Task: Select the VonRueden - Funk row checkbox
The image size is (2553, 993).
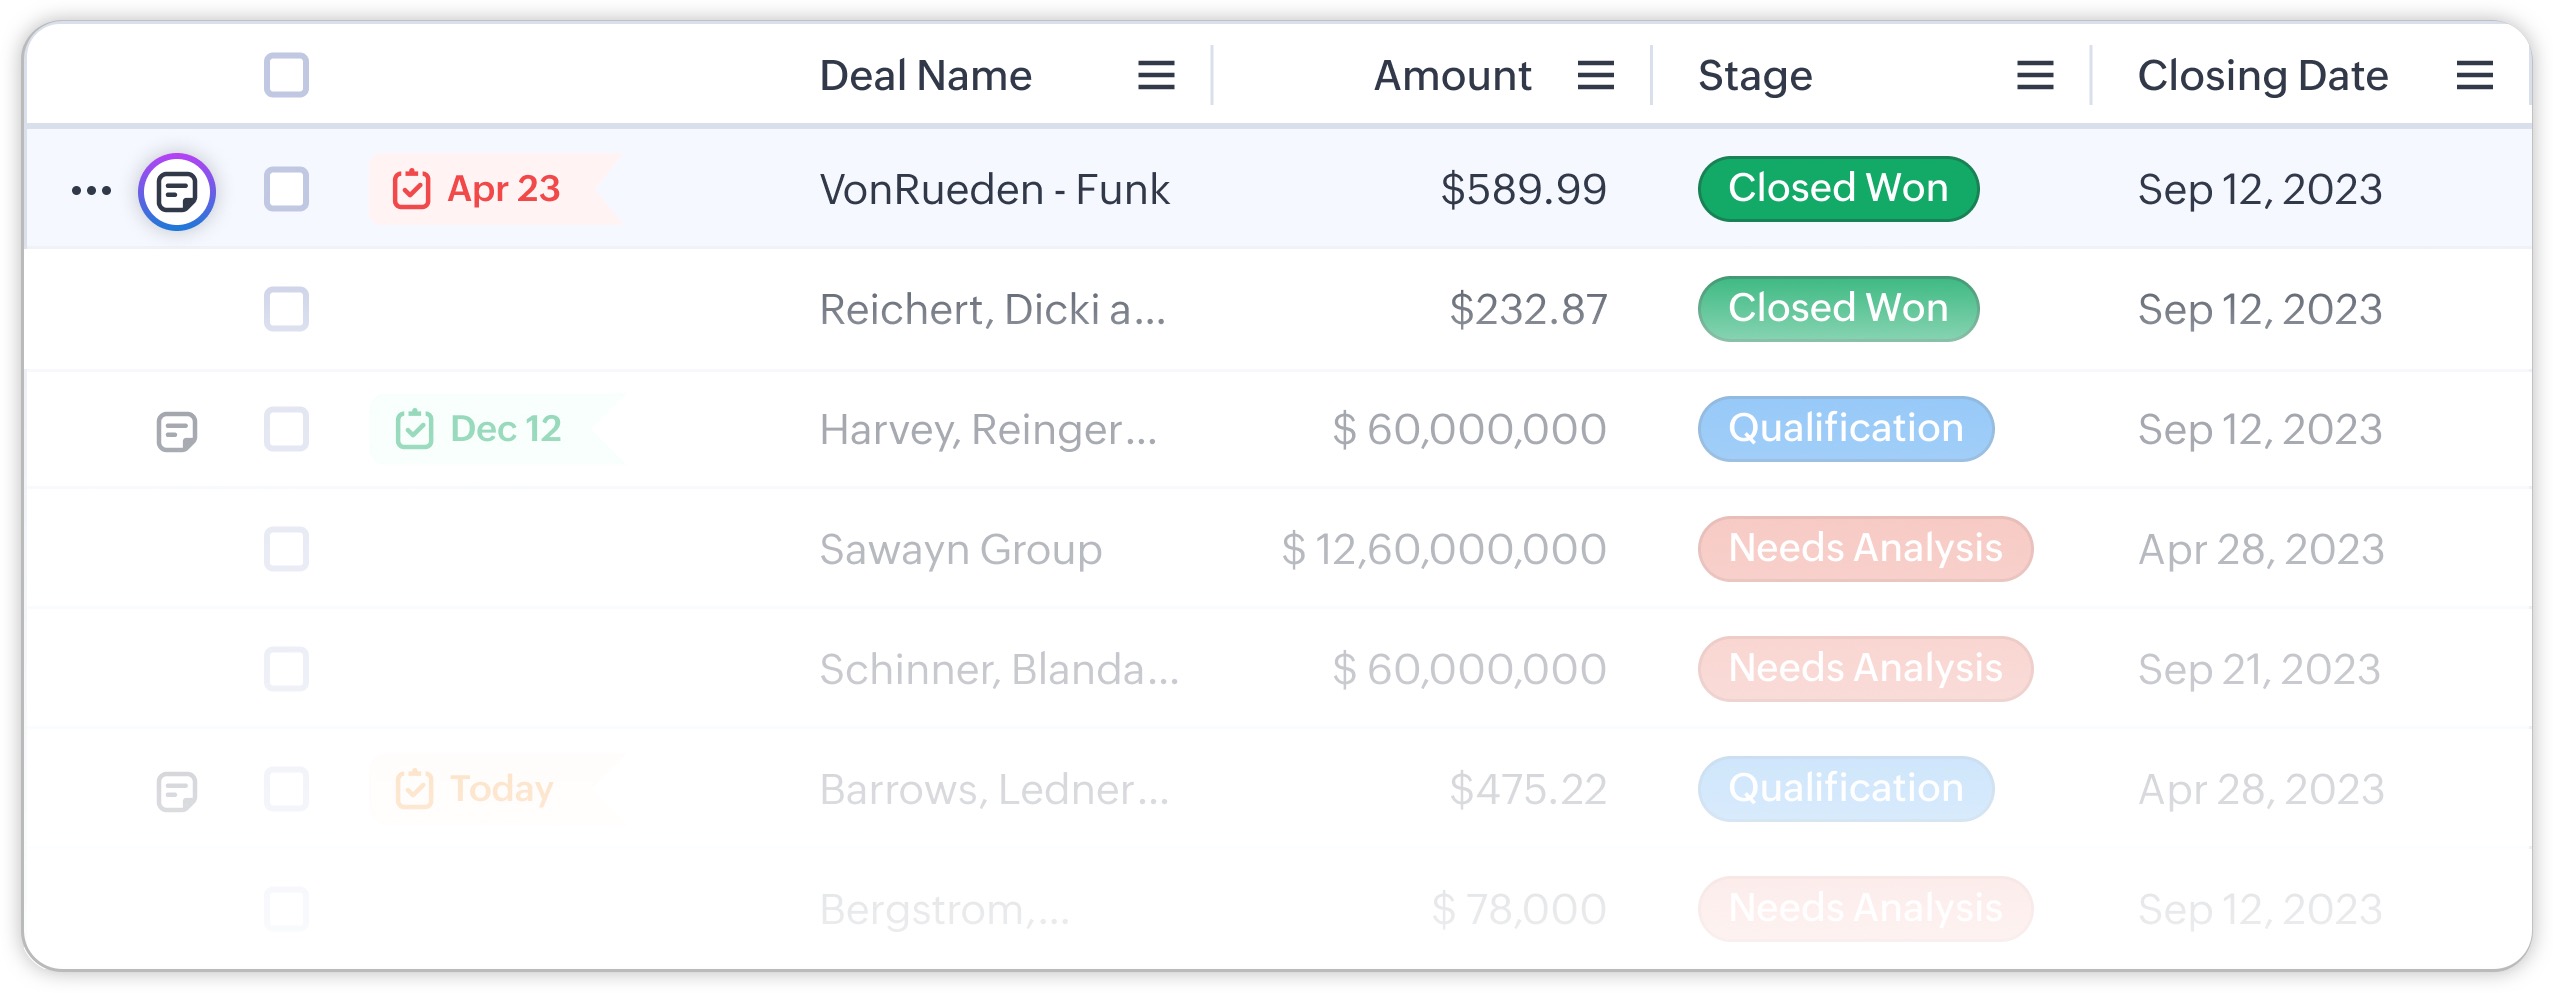Action: click(x=286, y=189)
